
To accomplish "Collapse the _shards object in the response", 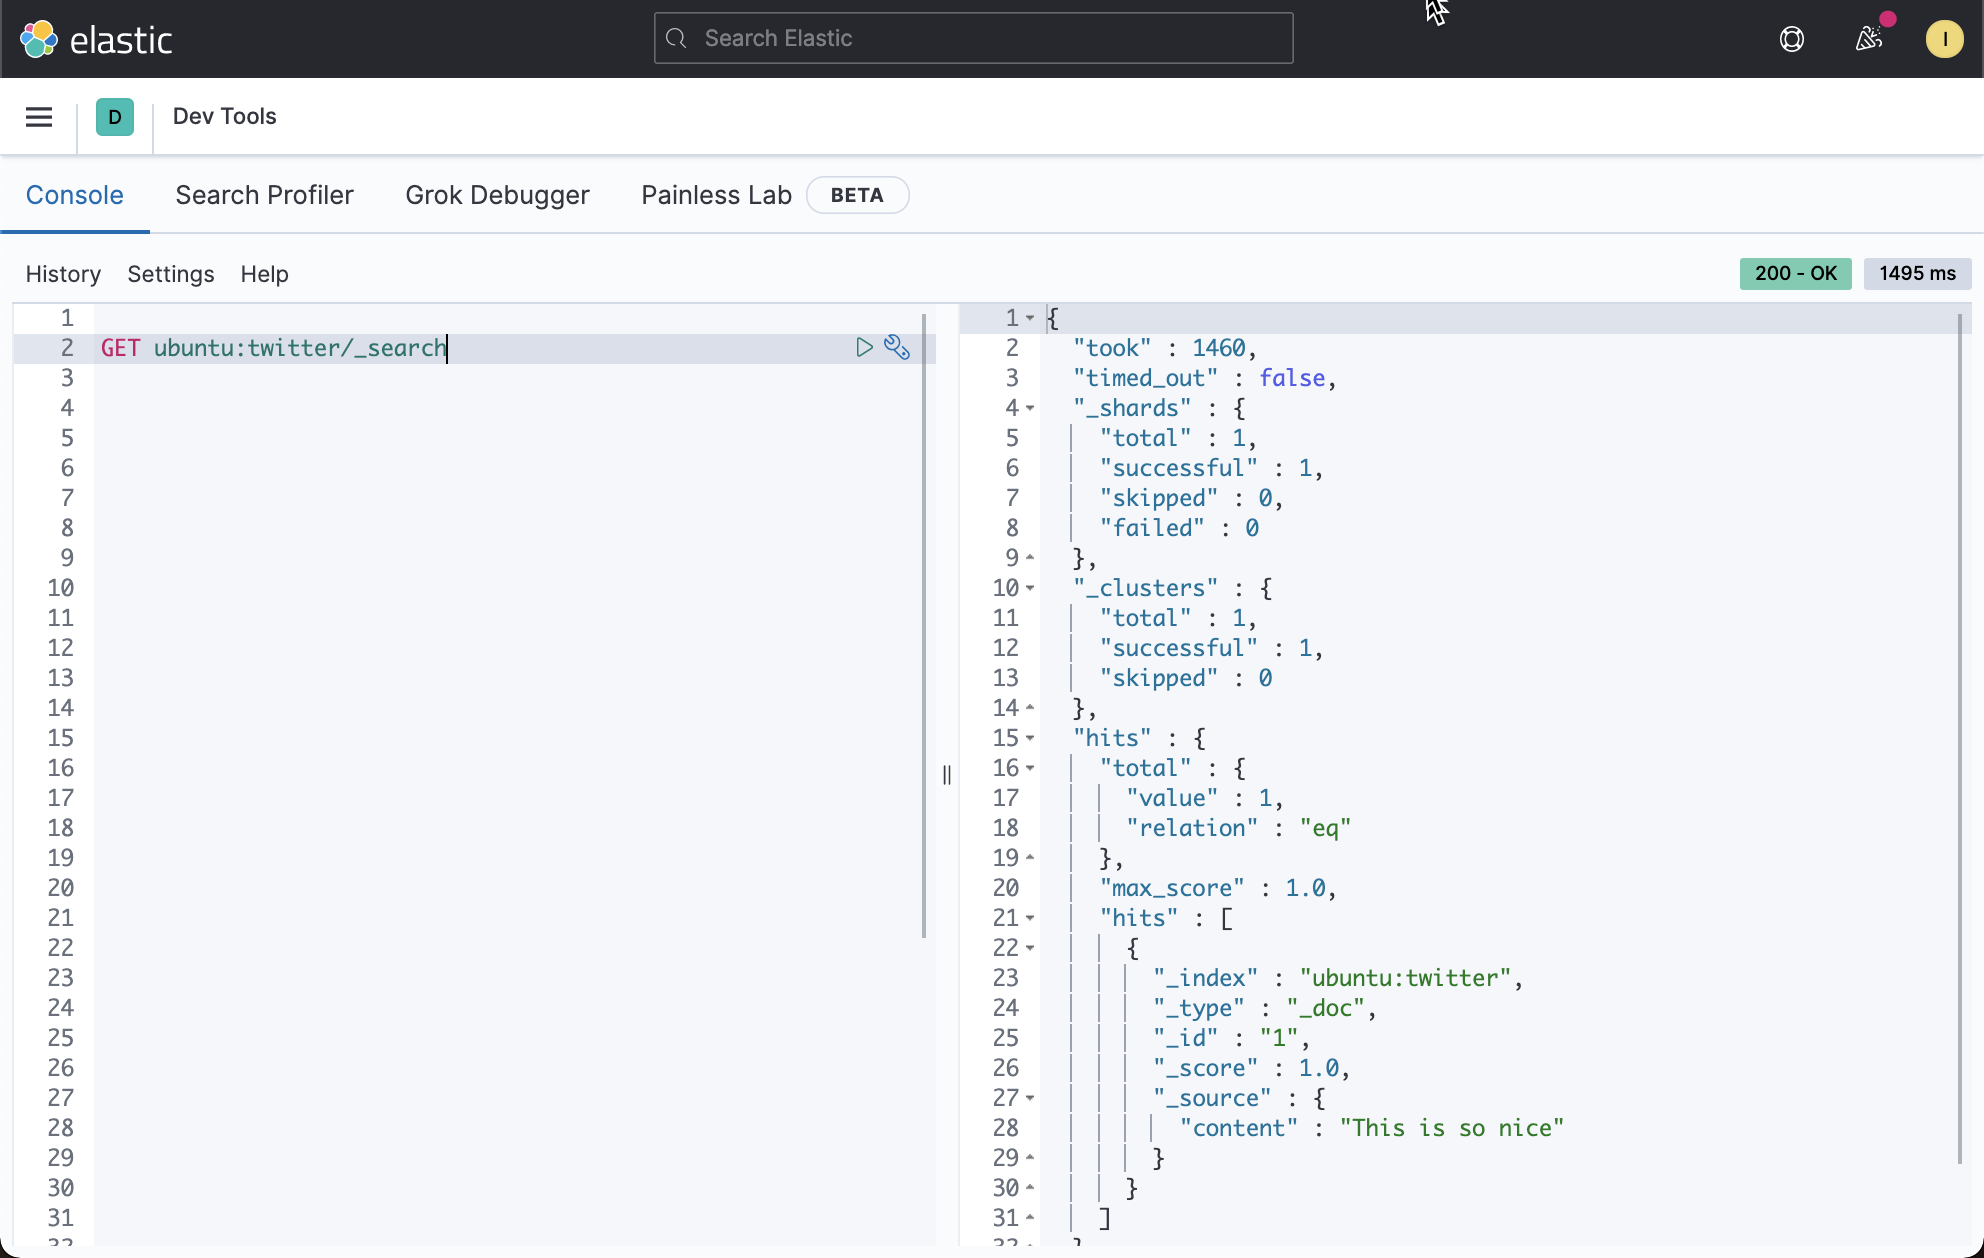I will [x=1031, y=408].
